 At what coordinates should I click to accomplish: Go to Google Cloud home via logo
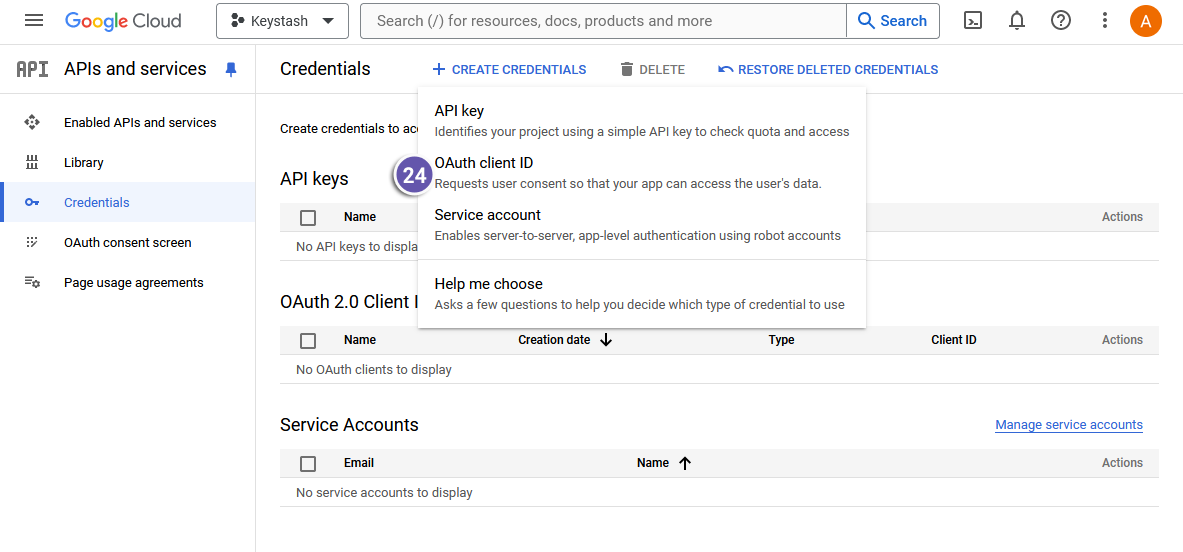click(123, 21)
